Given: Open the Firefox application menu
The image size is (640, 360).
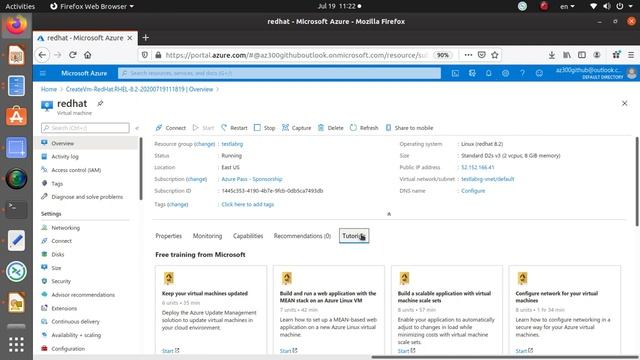Looking at the screenshot, I should coord(631,55).
